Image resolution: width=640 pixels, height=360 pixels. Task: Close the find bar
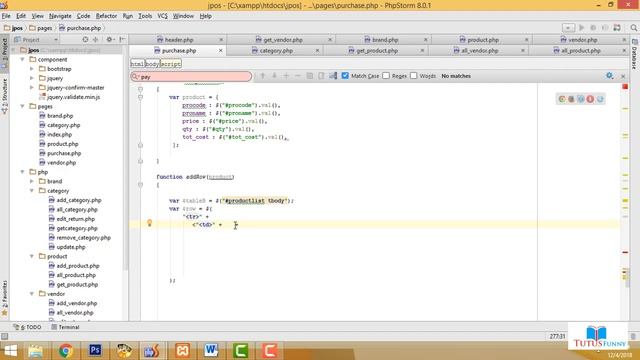[x=623, y=76]
